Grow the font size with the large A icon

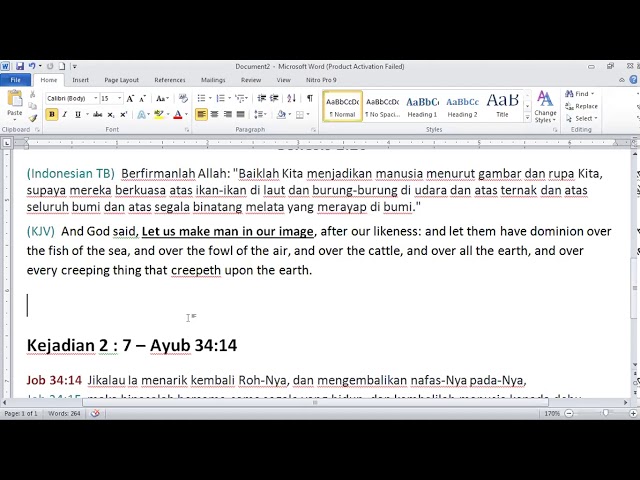click(x=130, y=98)
